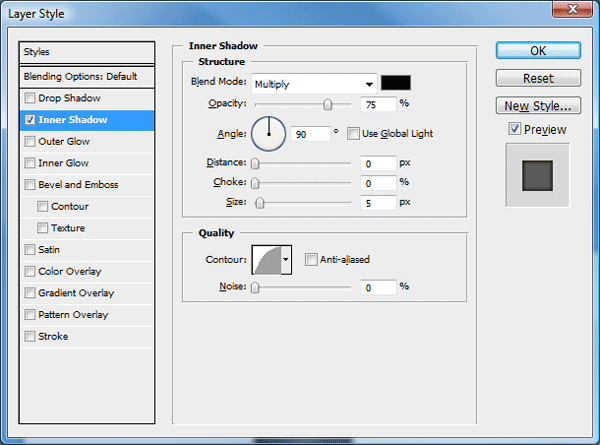This screenshot has width=600, height=445.
Task: Confirm with the OK button
Action: 538,51
